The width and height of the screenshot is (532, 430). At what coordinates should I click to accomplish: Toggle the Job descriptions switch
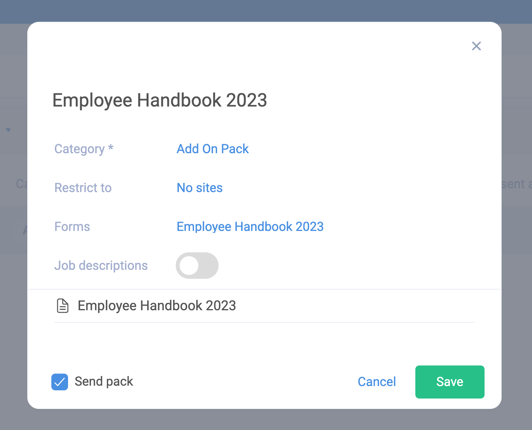[197, 265]
